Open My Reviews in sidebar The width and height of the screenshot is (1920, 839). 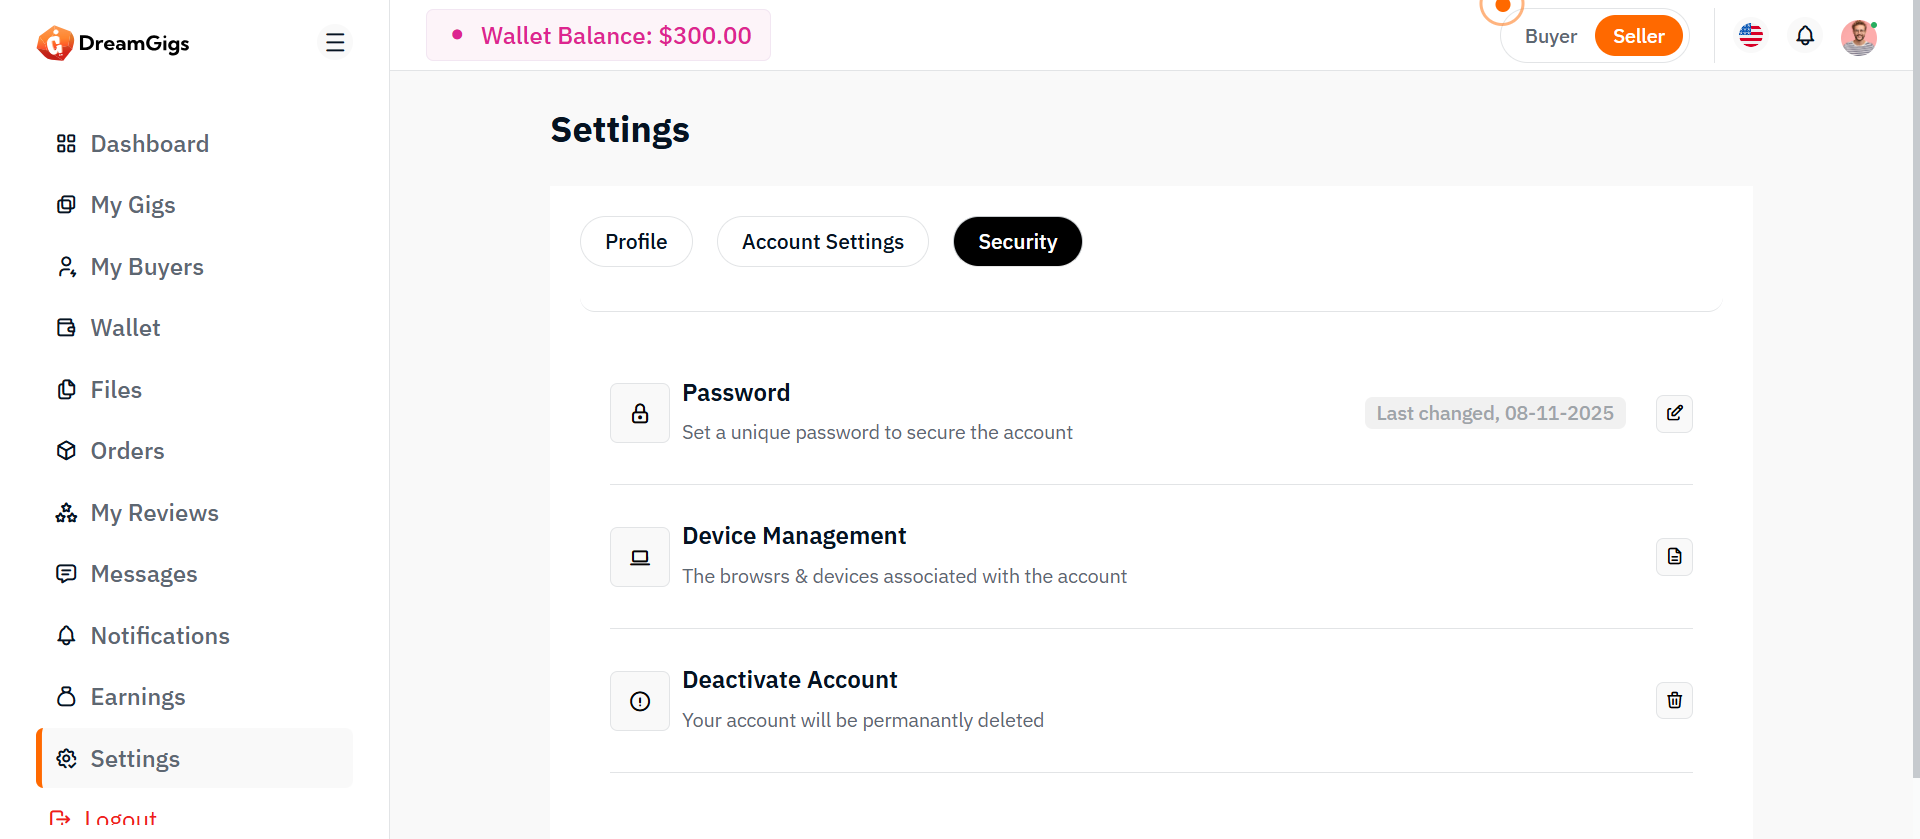pyautogui.click(x=154, y=513)
